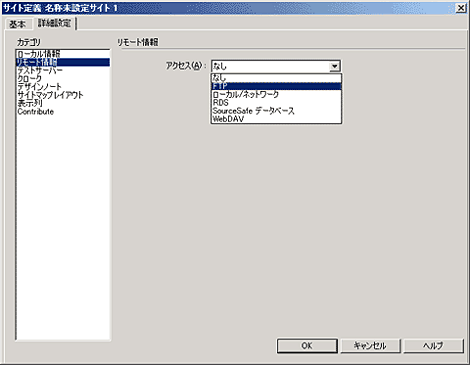
Task: Open the 詳細設定 tab
Action: [54, 23]
